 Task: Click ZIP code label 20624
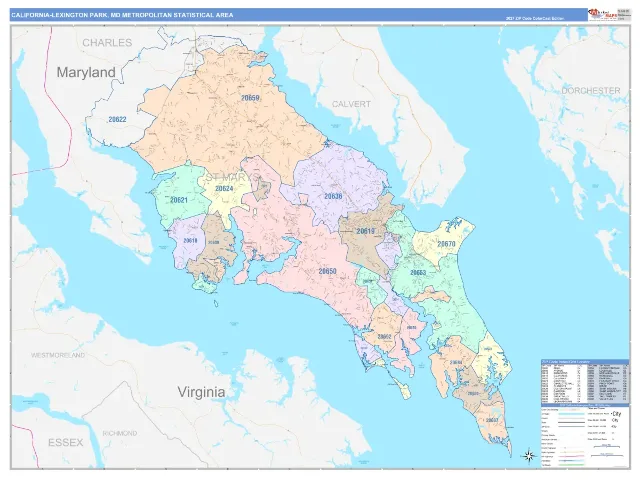[224, 189]
